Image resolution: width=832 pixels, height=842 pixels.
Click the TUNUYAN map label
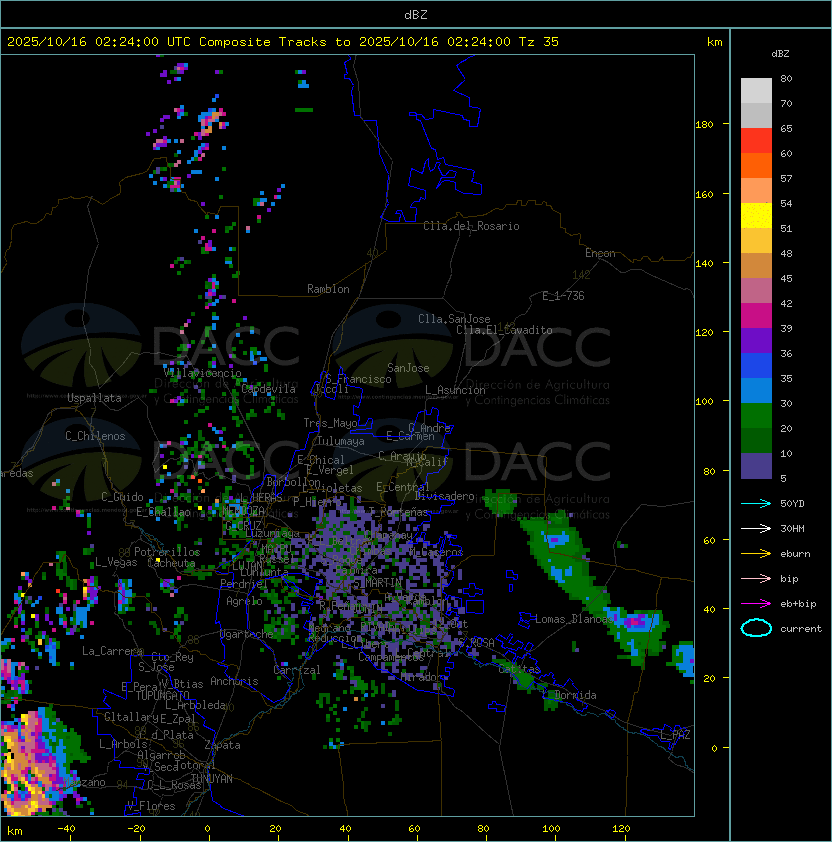pyautogui.click(x=212, y=779)
